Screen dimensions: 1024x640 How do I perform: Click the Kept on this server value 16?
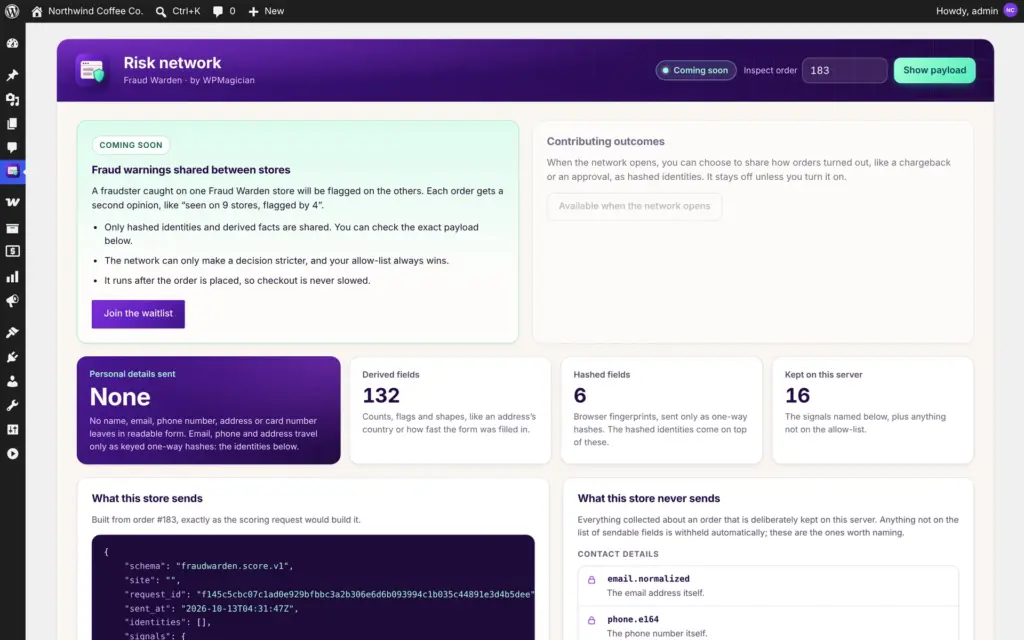797,396
